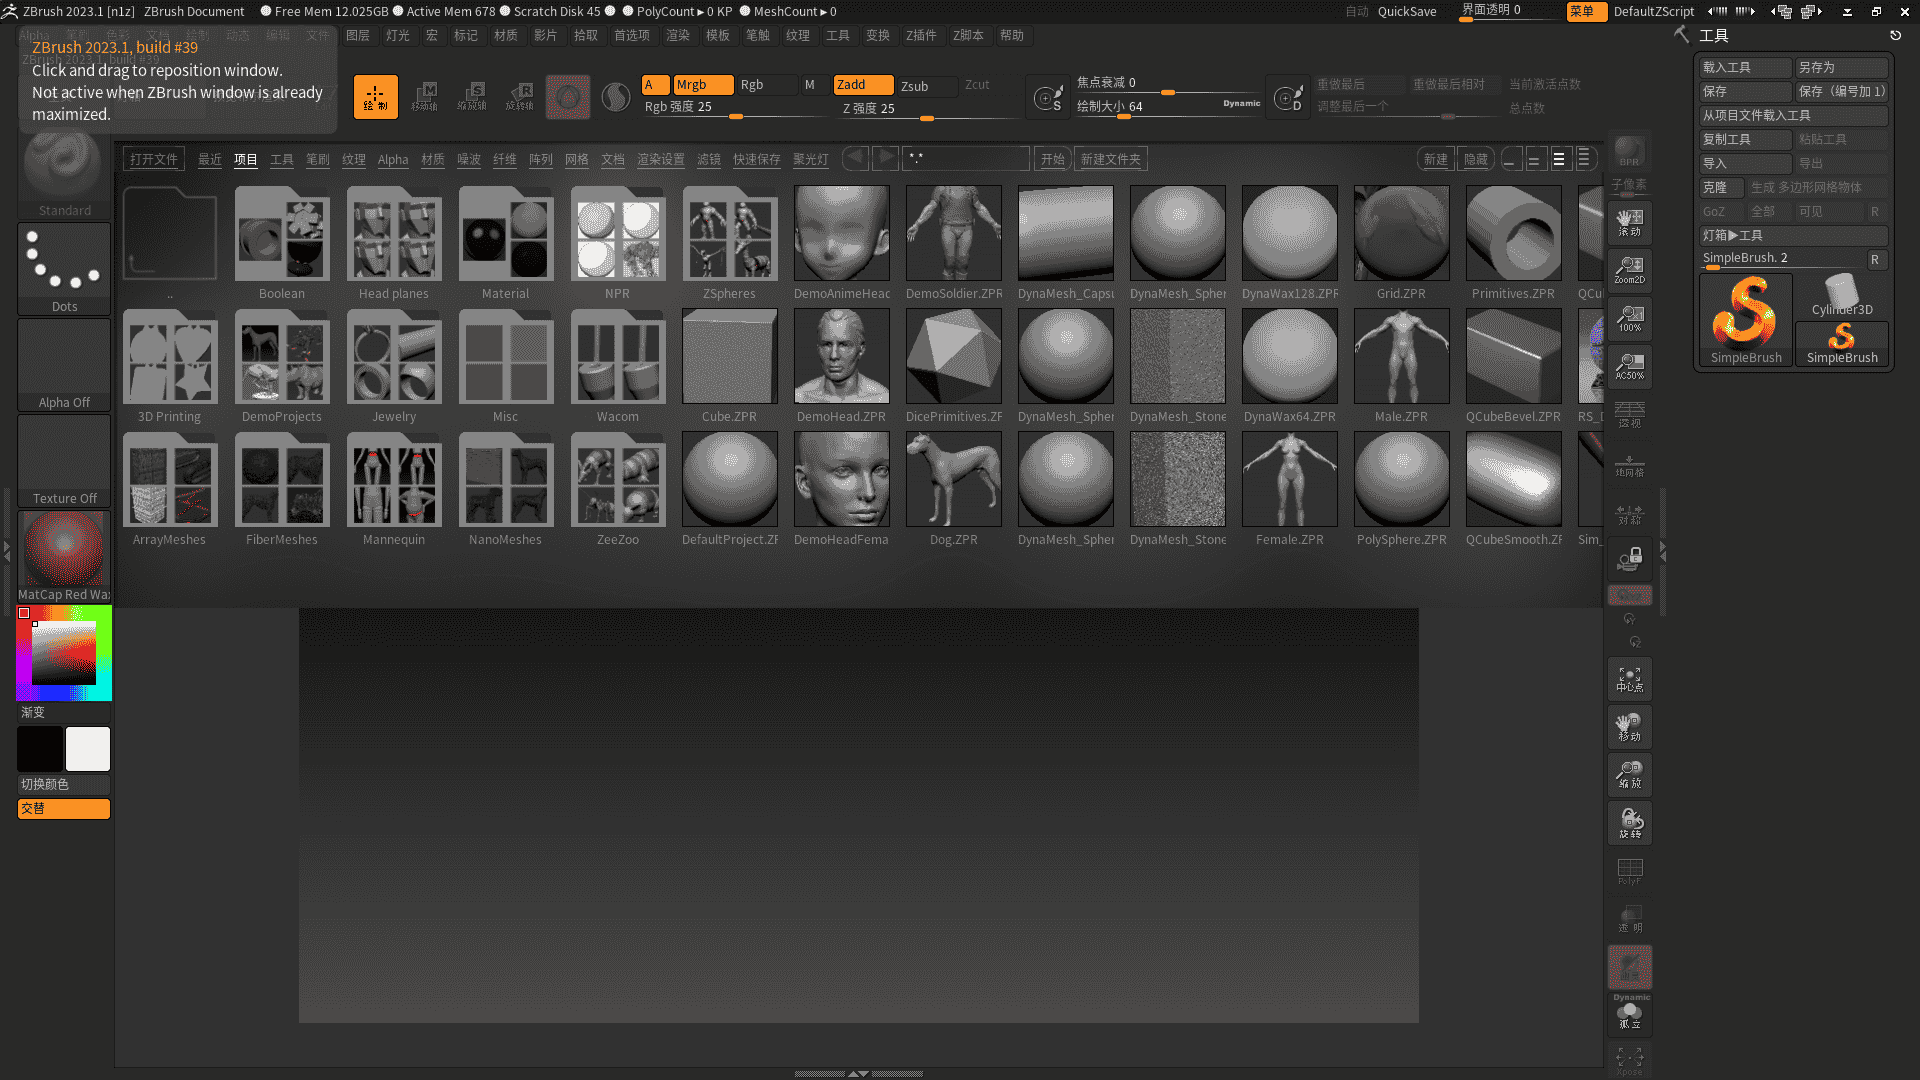Click the Standard brush icon
This screenshot has height=1080, width=1920.
63,165
